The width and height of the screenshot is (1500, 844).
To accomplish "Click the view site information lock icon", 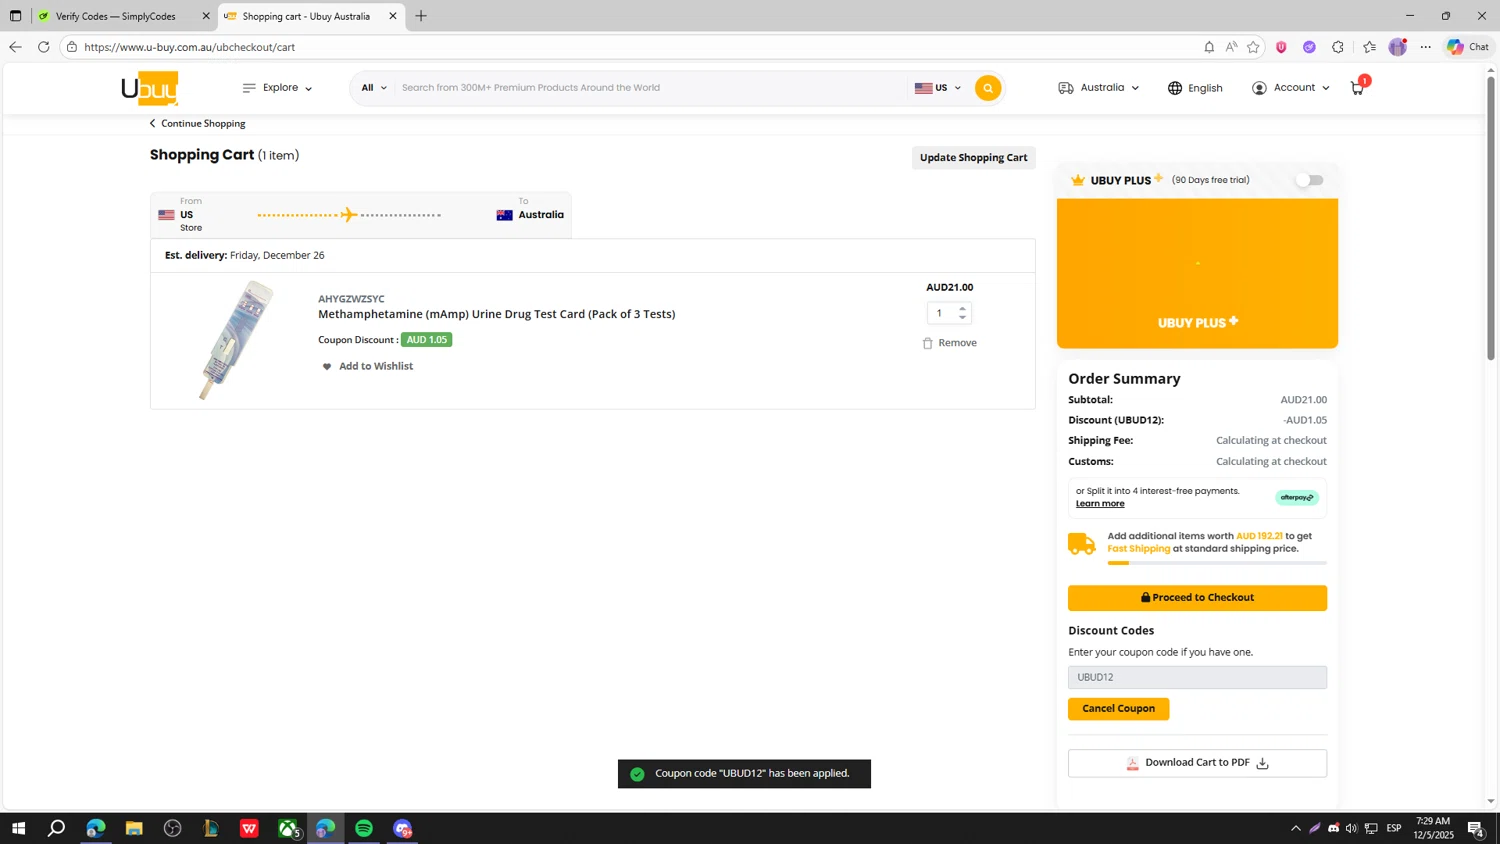I will (x=72, y=47).
